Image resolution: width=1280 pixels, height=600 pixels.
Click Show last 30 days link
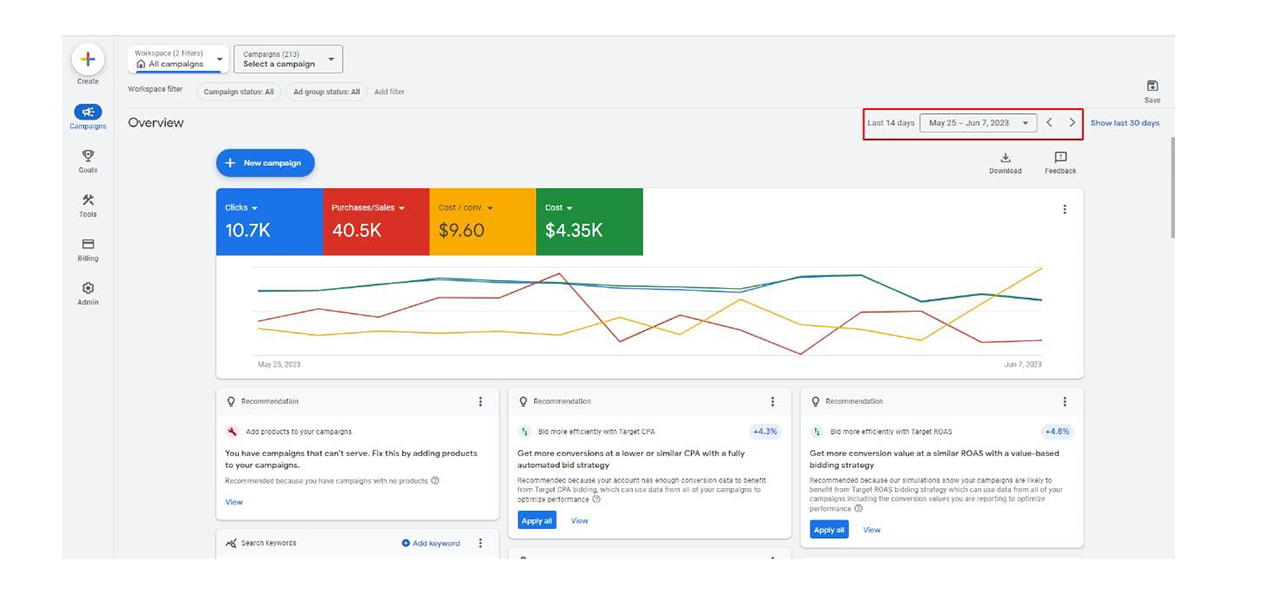pyautogui.click(x=1125, y=123)
